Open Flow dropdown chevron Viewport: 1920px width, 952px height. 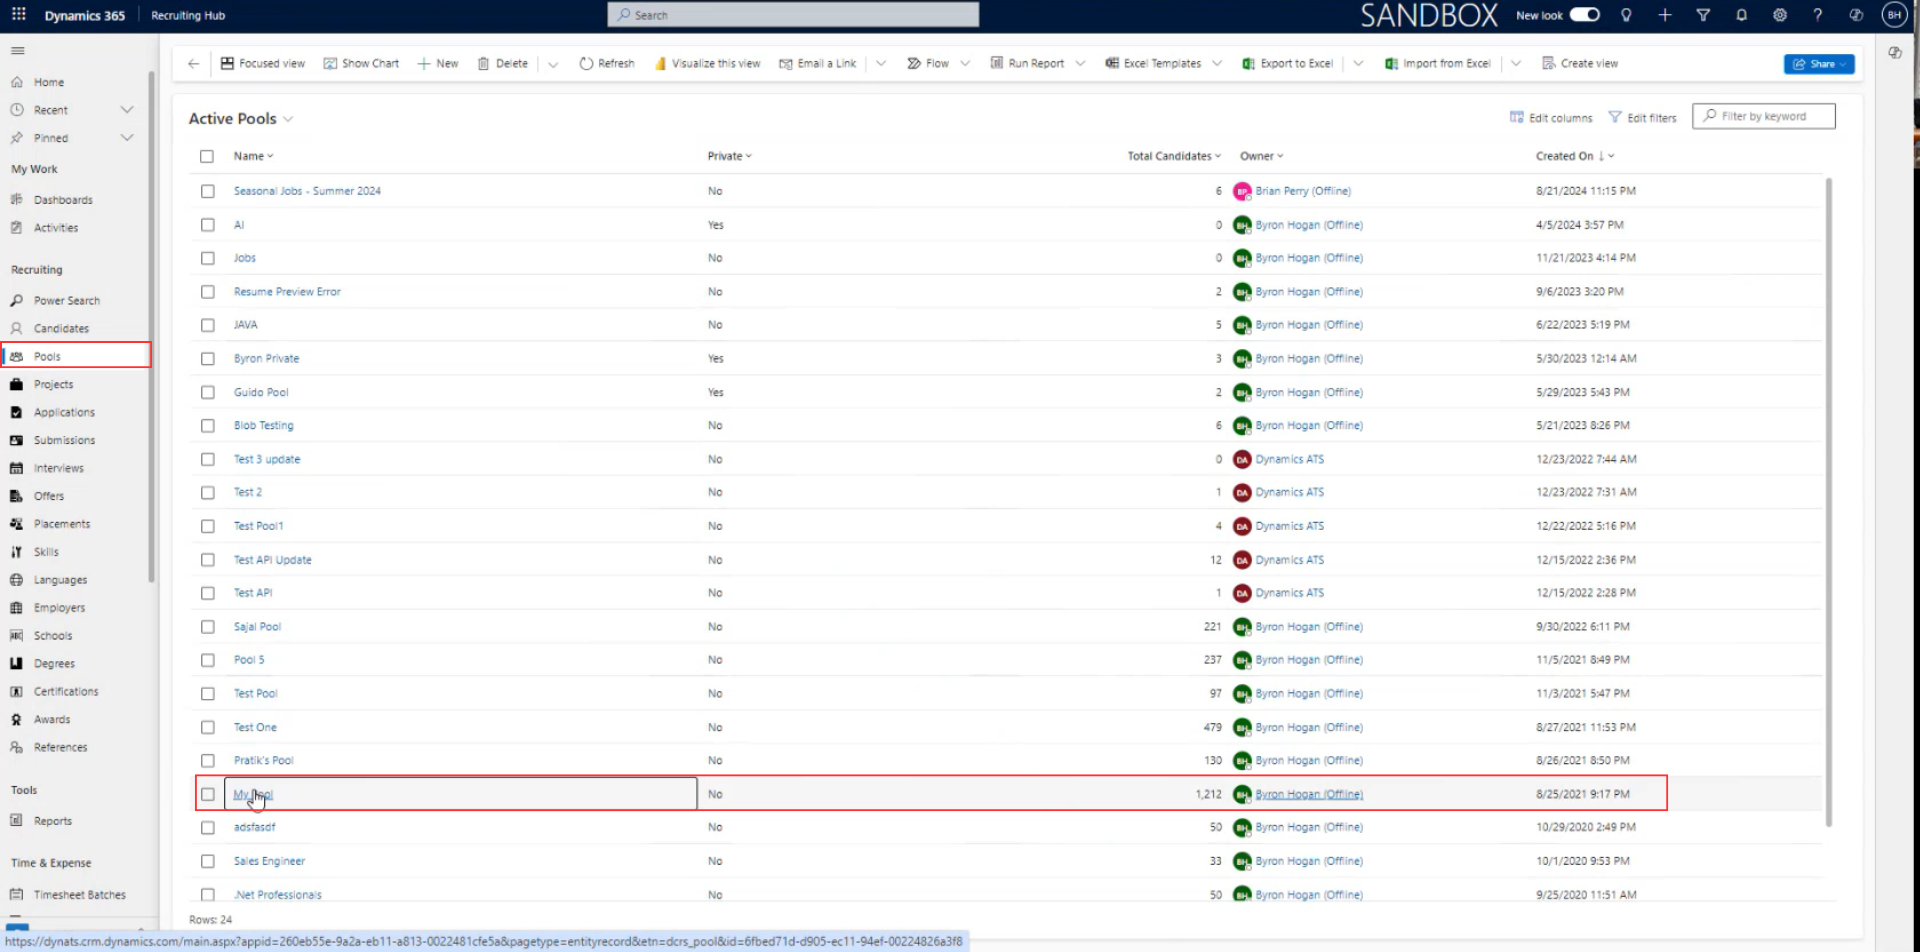(965, 63)
